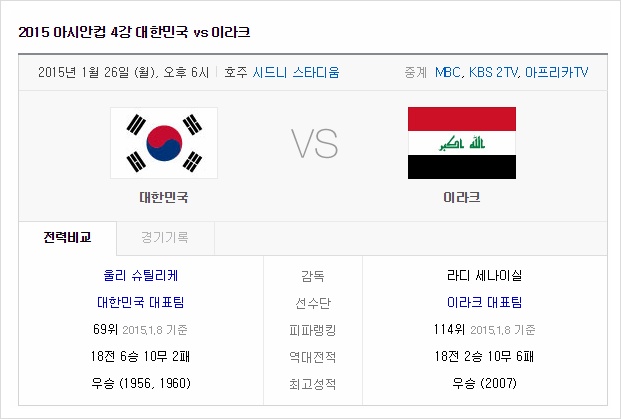The image size is (621, 419).
Task: Click the 이라크 team name under flag
Action: point(461,198)
